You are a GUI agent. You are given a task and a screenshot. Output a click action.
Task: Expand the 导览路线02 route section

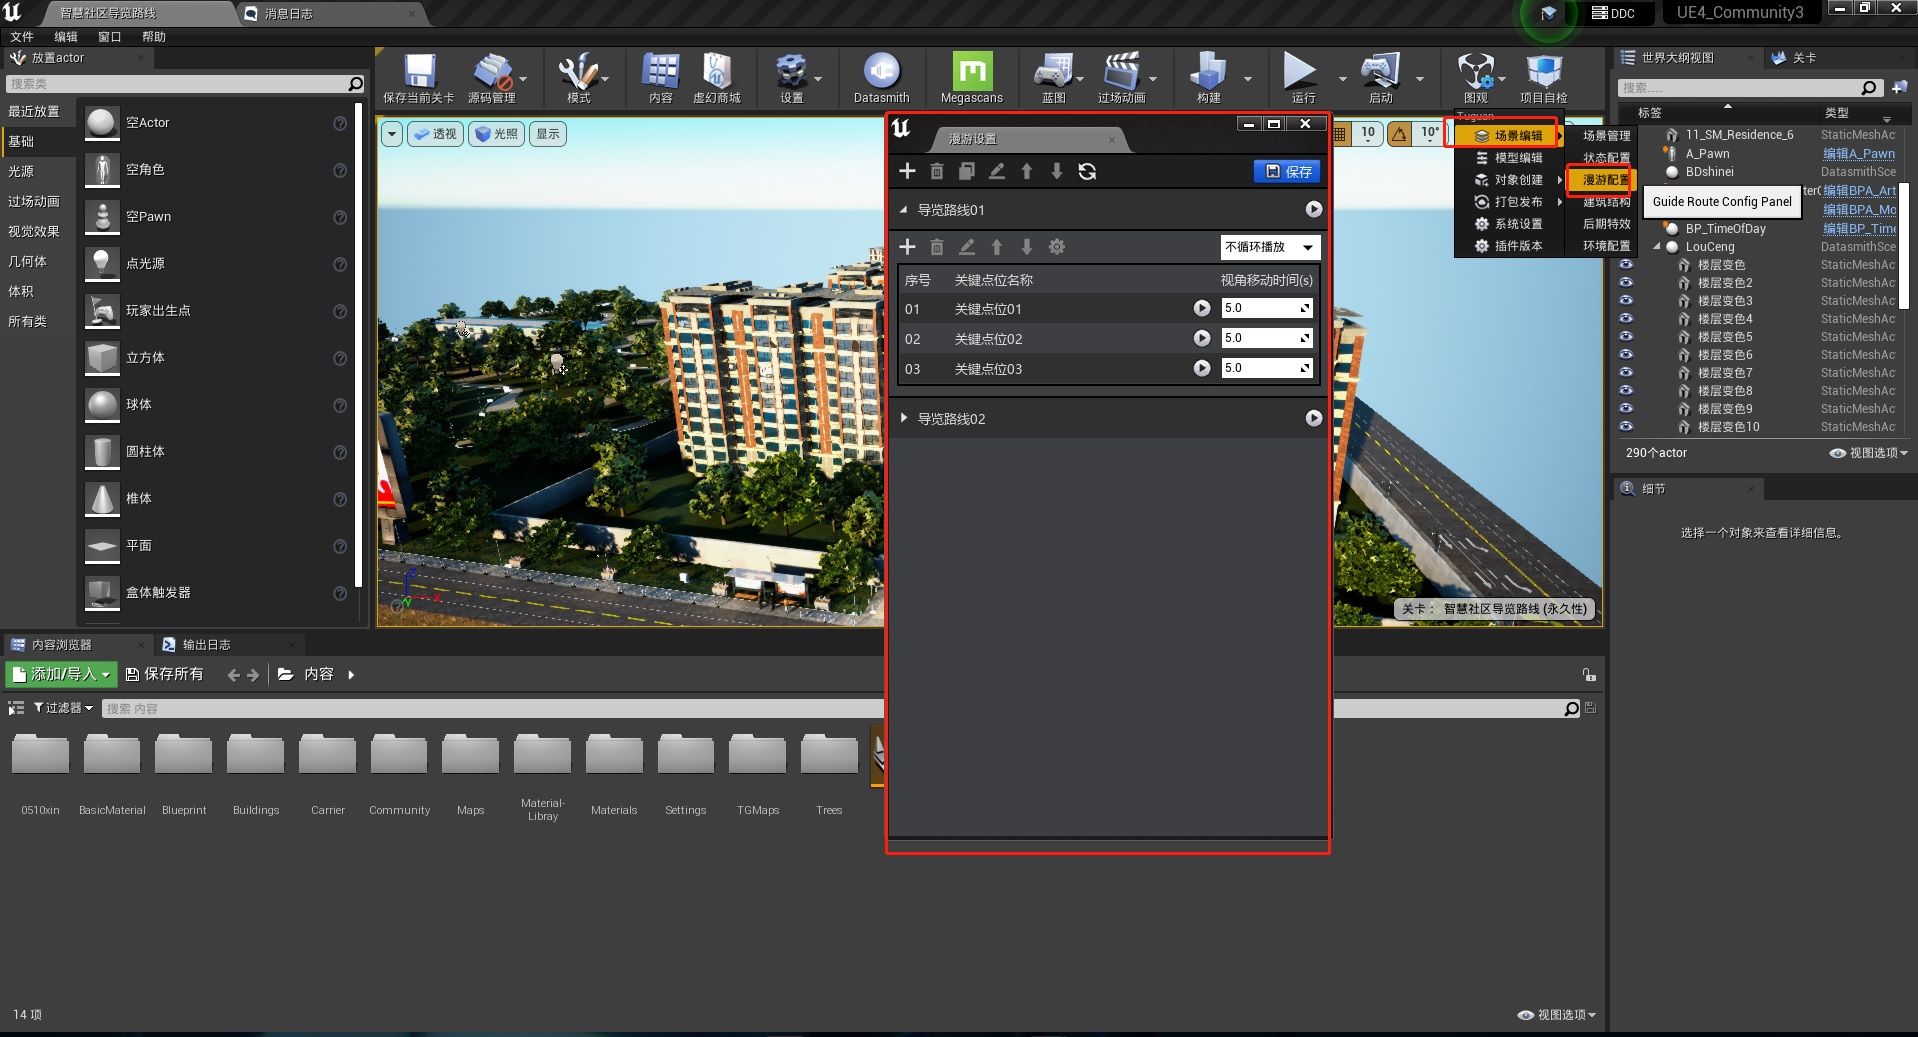pyautogui.click(x=904, y=418)
